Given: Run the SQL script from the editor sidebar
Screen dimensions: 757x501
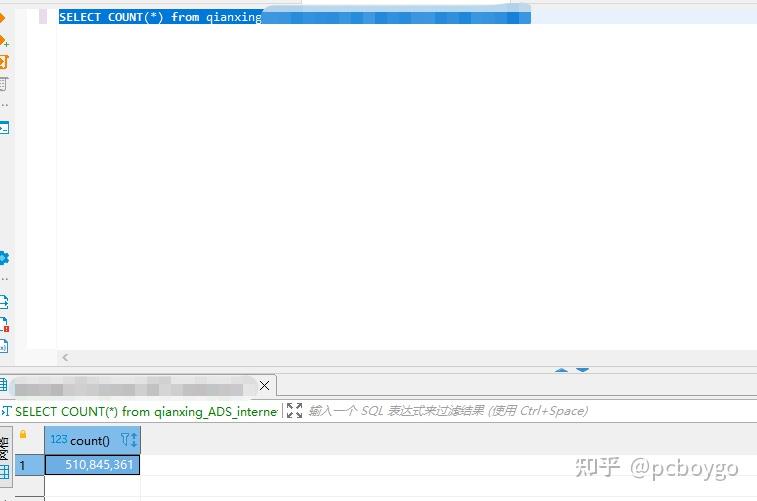Looking at the screenshot, I should tap(3, 62).
